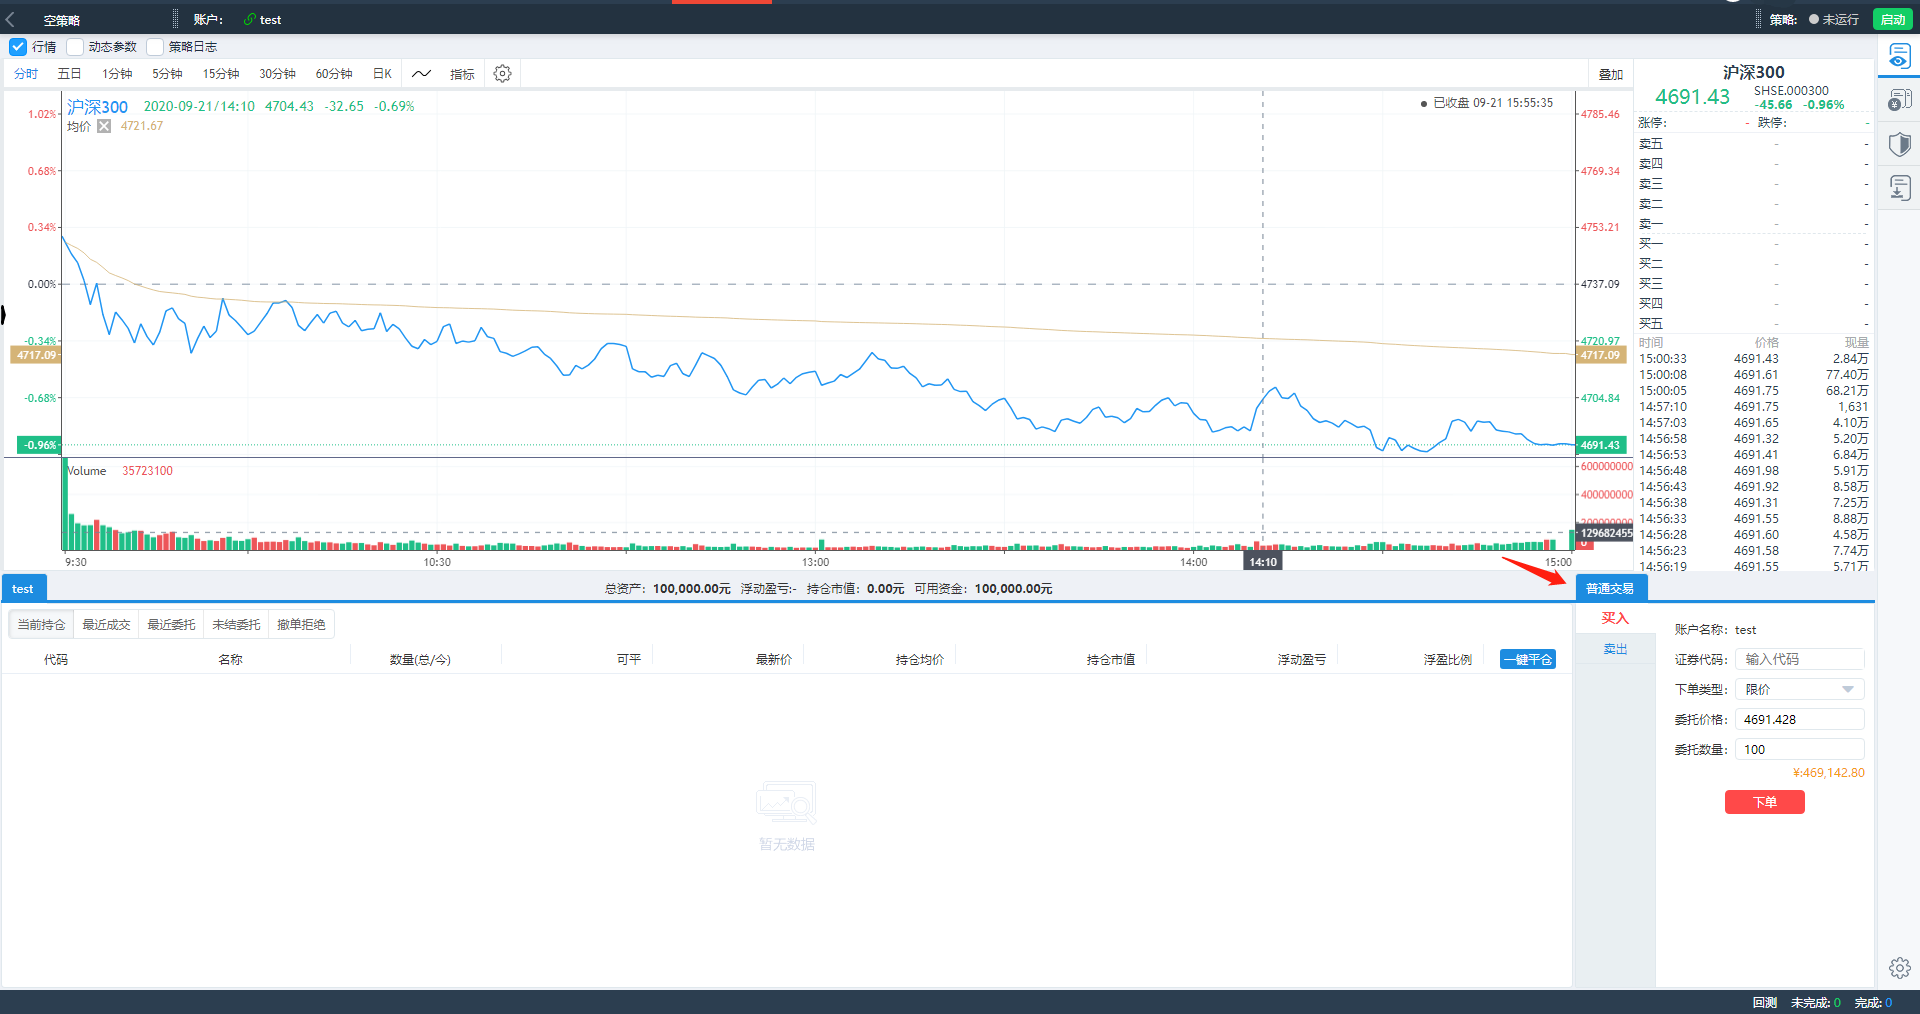Remove the 均价 average price indicator
1920x1014 pixels.
pyautogui.click(x=104, y=126)
